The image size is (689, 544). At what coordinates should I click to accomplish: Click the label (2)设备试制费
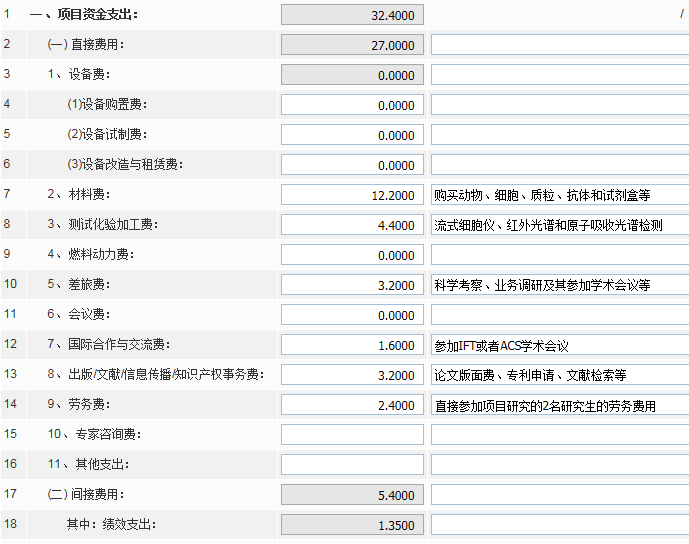pyautogui.click(x=107, y=134)
